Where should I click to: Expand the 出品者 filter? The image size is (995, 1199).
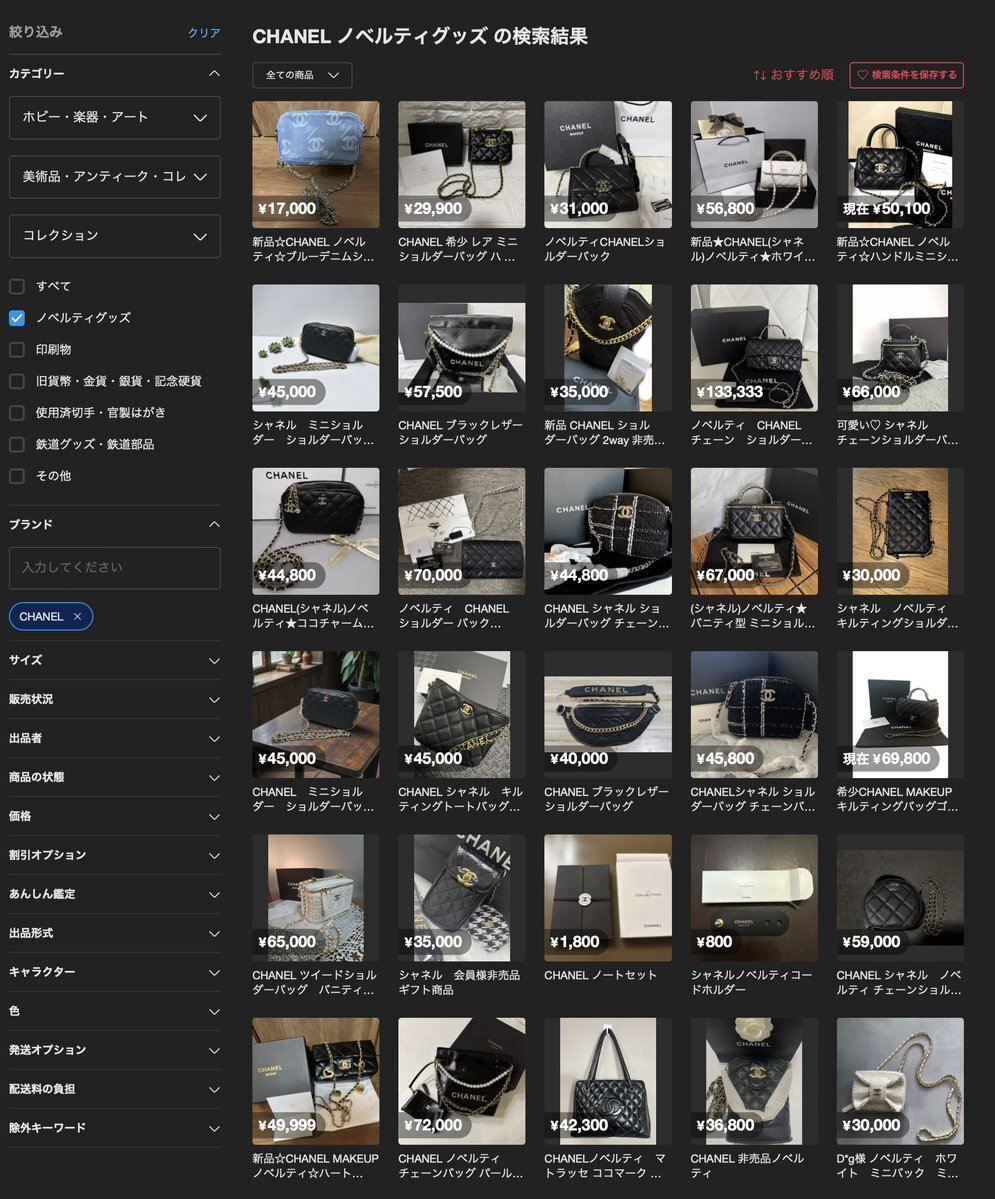point(115,738)
